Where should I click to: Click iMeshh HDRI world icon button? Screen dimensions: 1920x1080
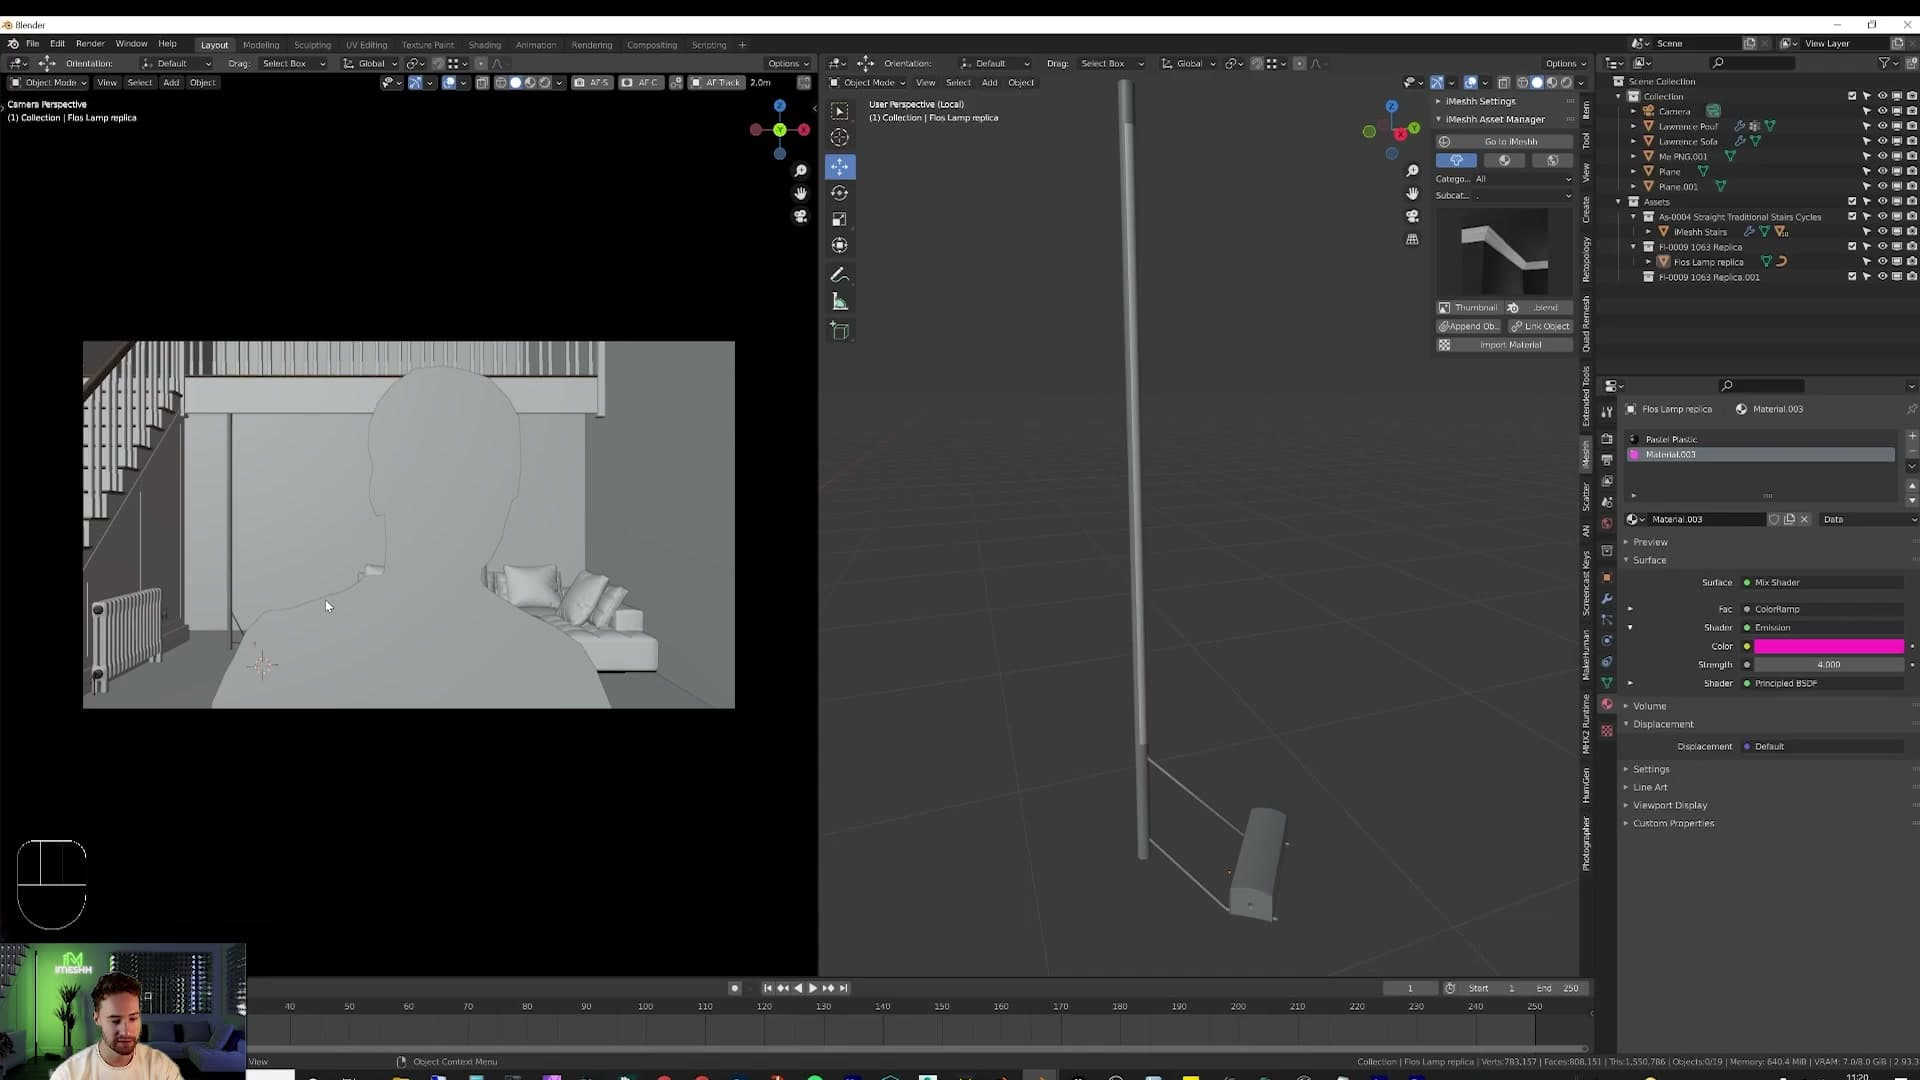click(1552, 160)
